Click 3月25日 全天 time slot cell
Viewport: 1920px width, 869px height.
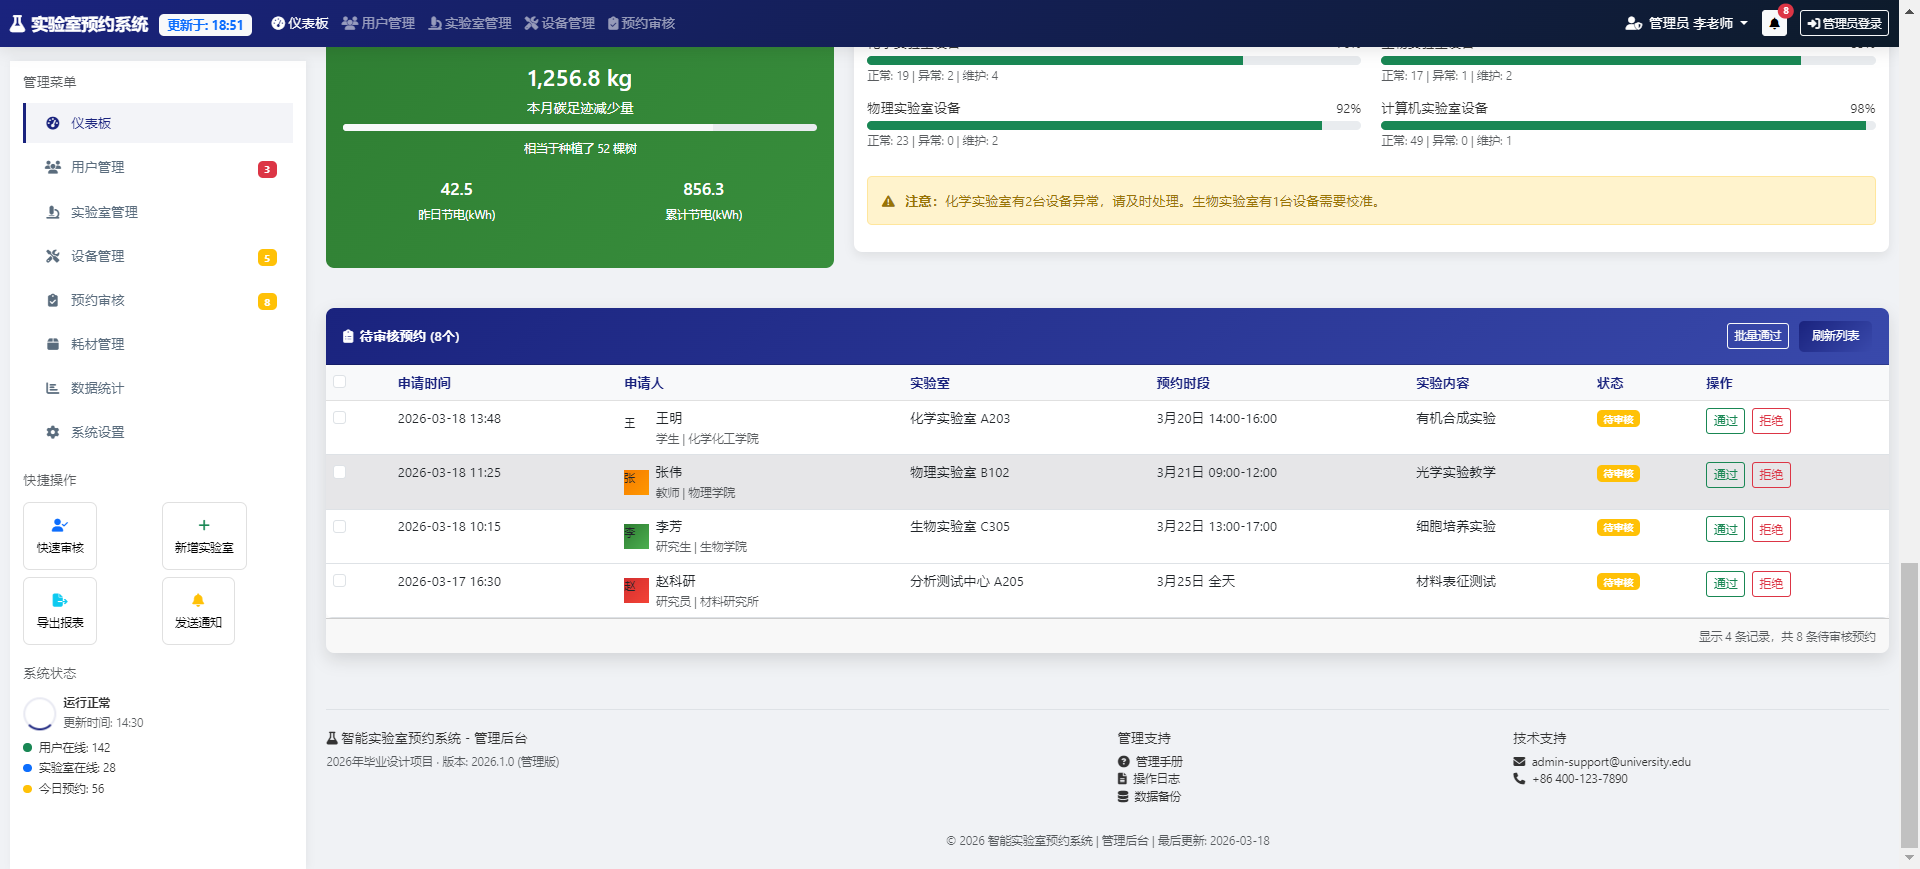coord(1196,582)
